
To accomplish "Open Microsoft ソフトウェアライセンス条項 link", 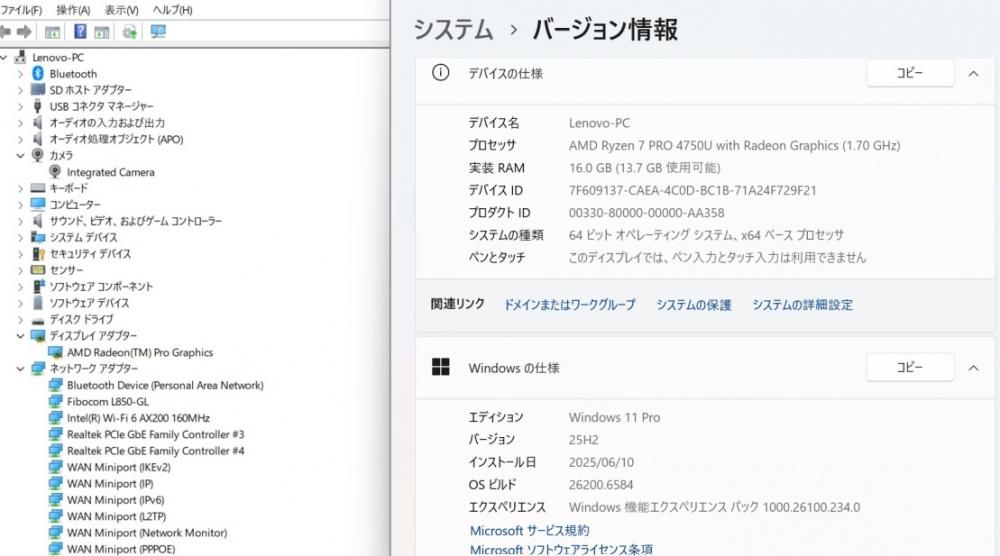I will (x=561, y=549).
